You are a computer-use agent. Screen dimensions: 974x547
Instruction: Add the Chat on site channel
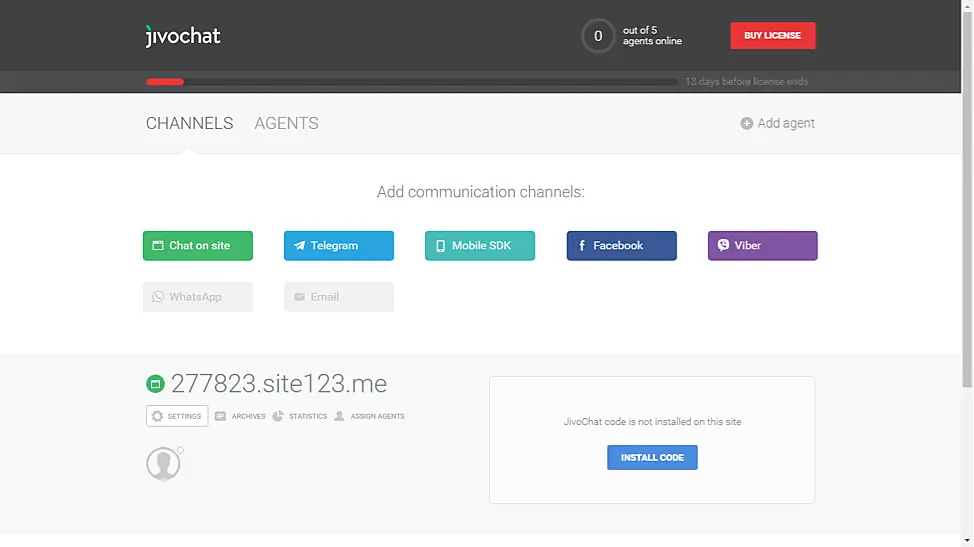(198, 246)
